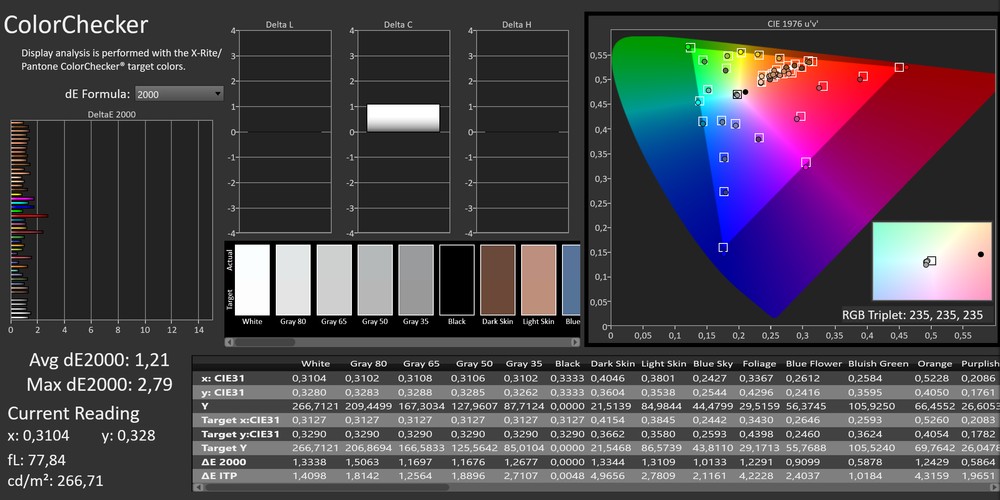The image size is (1000, 500).
Task: Choose the Dark Skin swatch
Action: 497,280
